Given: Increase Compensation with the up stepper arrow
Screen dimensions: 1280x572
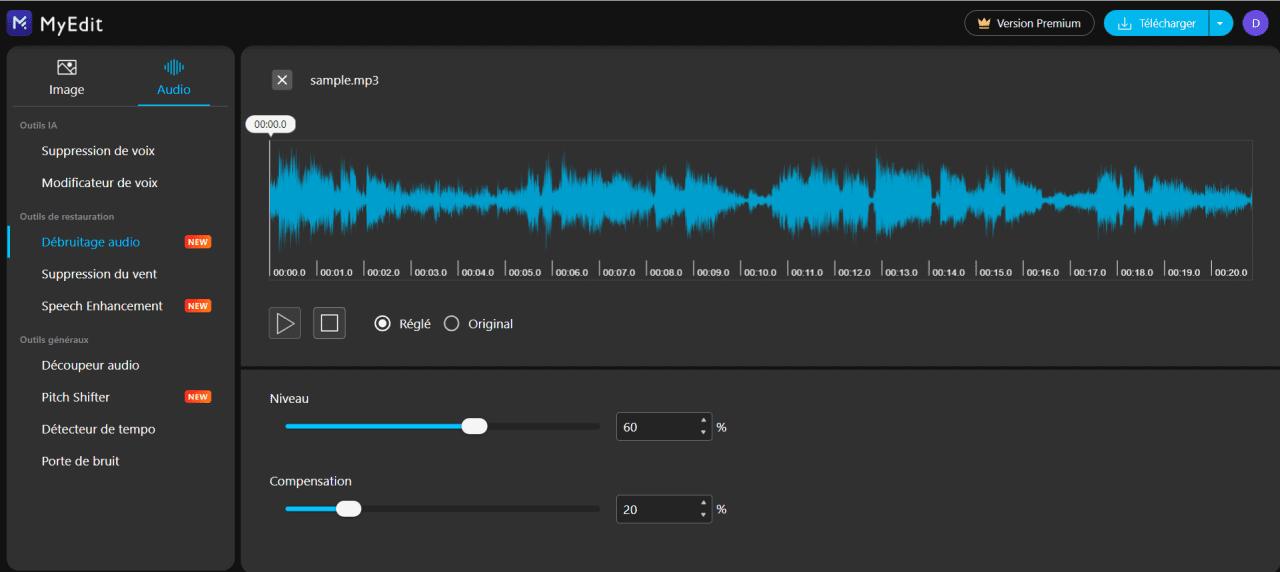Looking at the screenshot, I should [704, 504].
